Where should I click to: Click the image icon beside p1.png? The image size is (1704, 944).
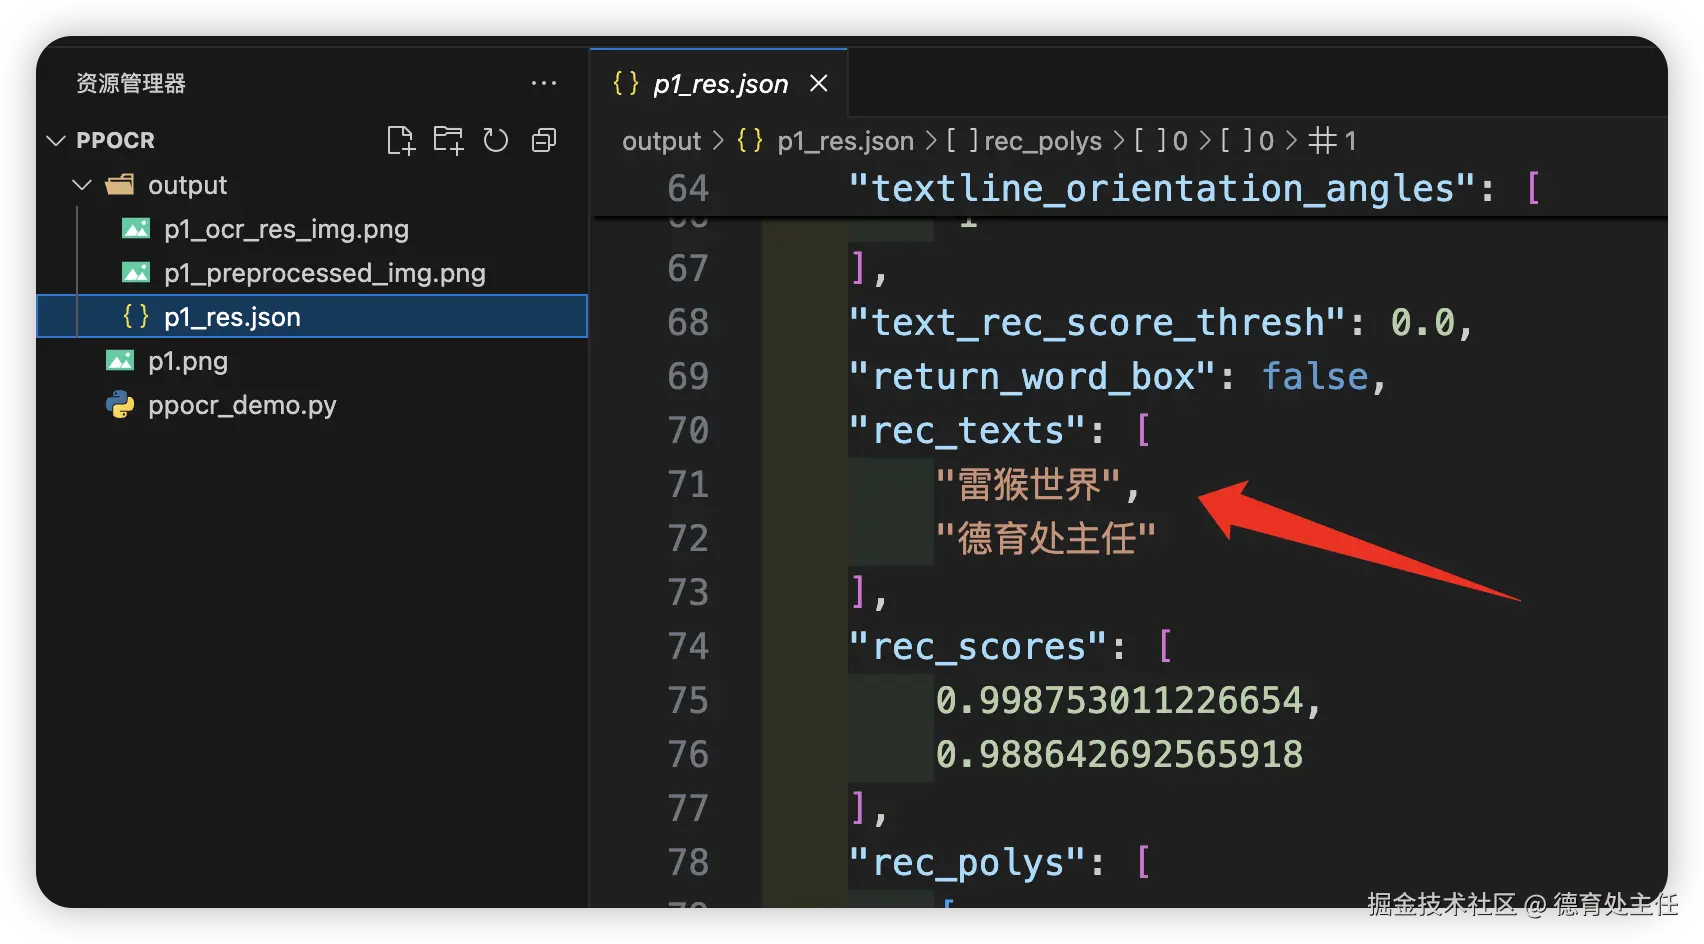pyautogui.click(x=120, y=361)
